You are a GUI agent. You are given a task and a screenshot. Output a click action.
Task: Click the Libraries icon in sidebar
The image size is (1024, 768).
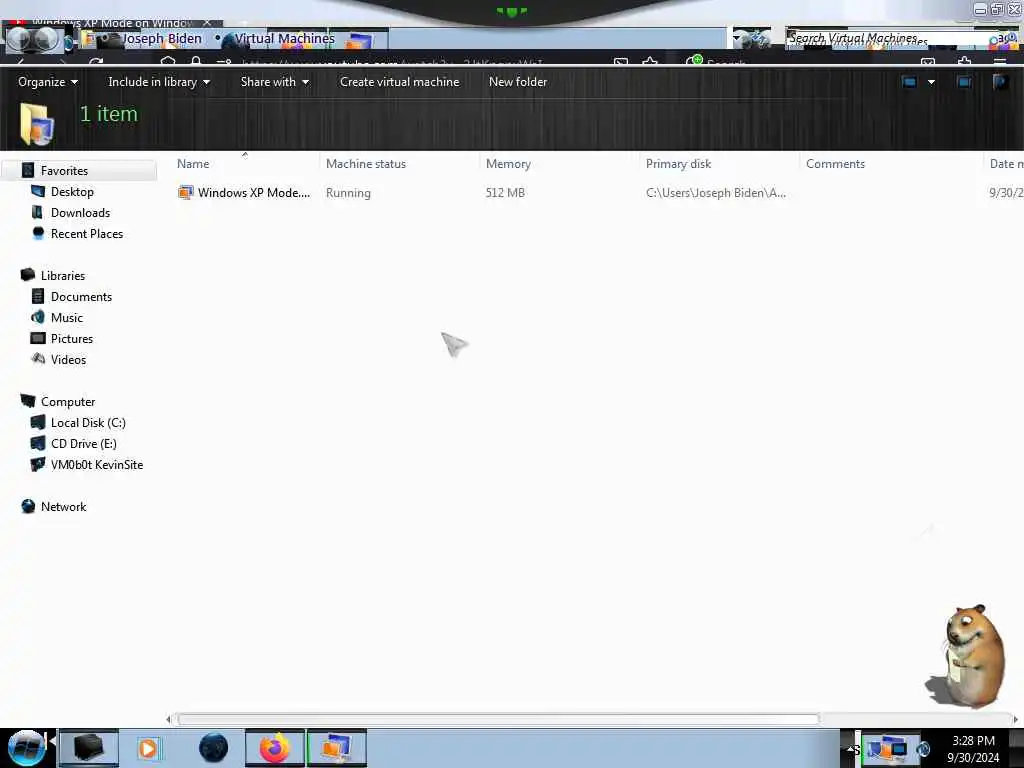27,275
